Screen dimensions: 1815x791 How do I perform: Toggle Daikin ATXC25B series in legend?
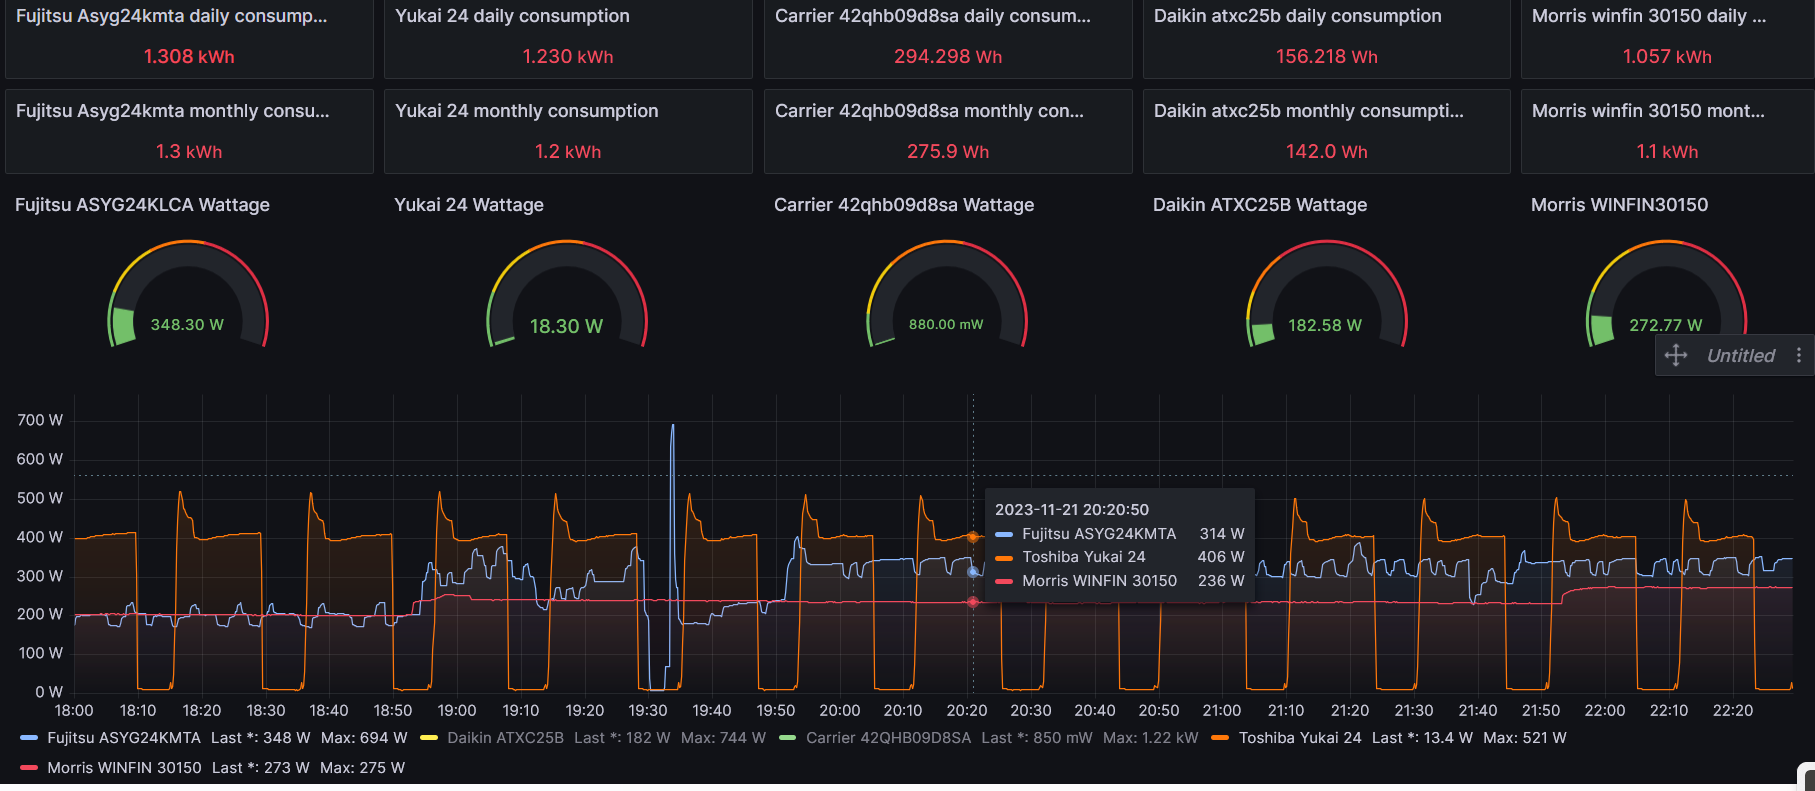point(505,738)
